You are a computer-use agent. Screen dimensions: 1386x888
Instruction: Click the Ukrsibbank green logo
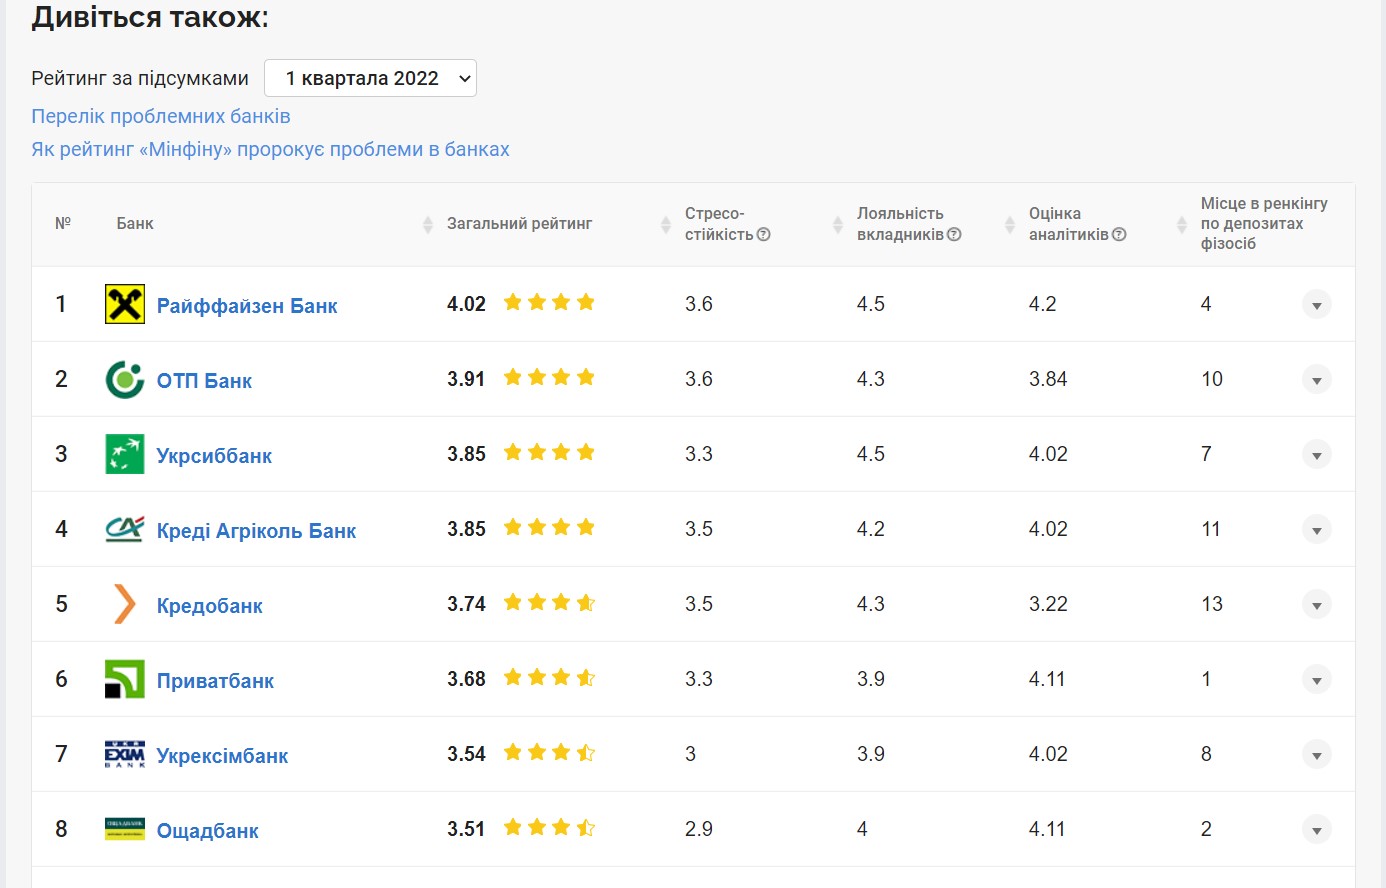coord(125,454)
